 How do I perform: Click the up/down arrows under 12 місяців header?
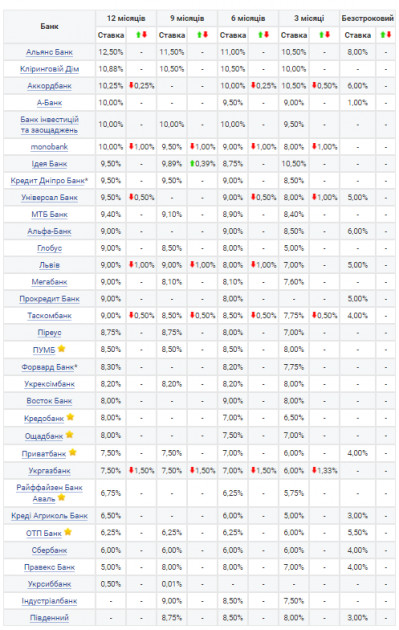141,35
